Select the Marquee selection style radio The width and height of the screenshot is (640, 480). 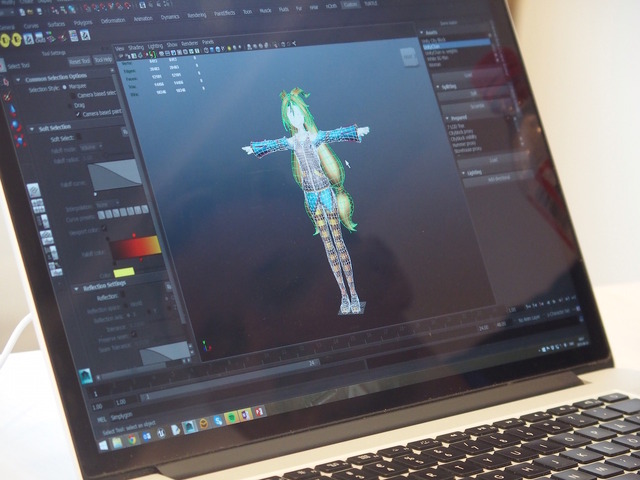(64, 87)
